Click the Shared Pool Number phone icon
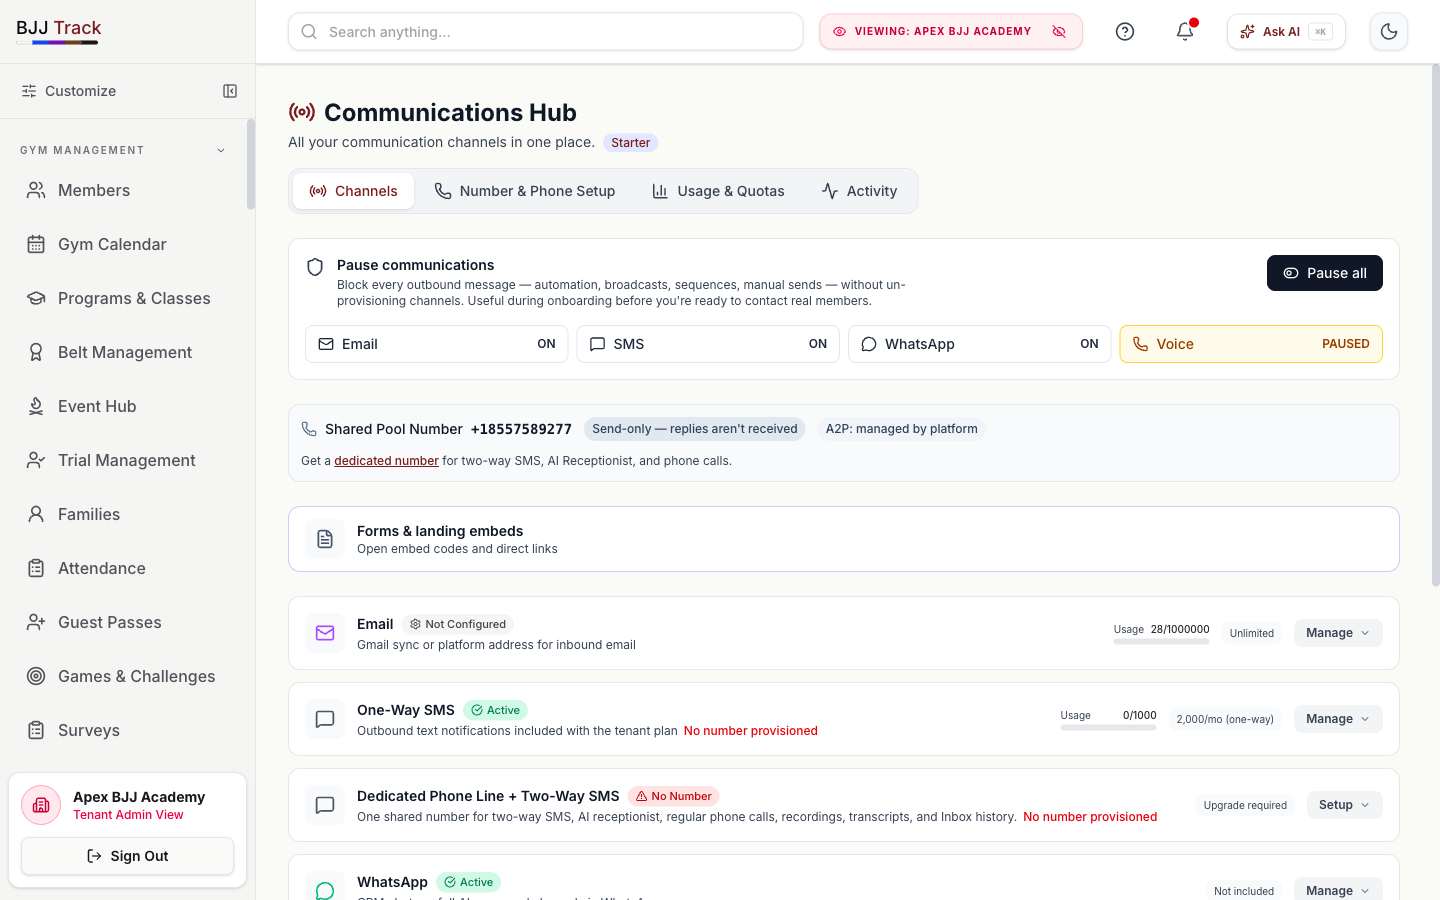 (x=309, y=429)
